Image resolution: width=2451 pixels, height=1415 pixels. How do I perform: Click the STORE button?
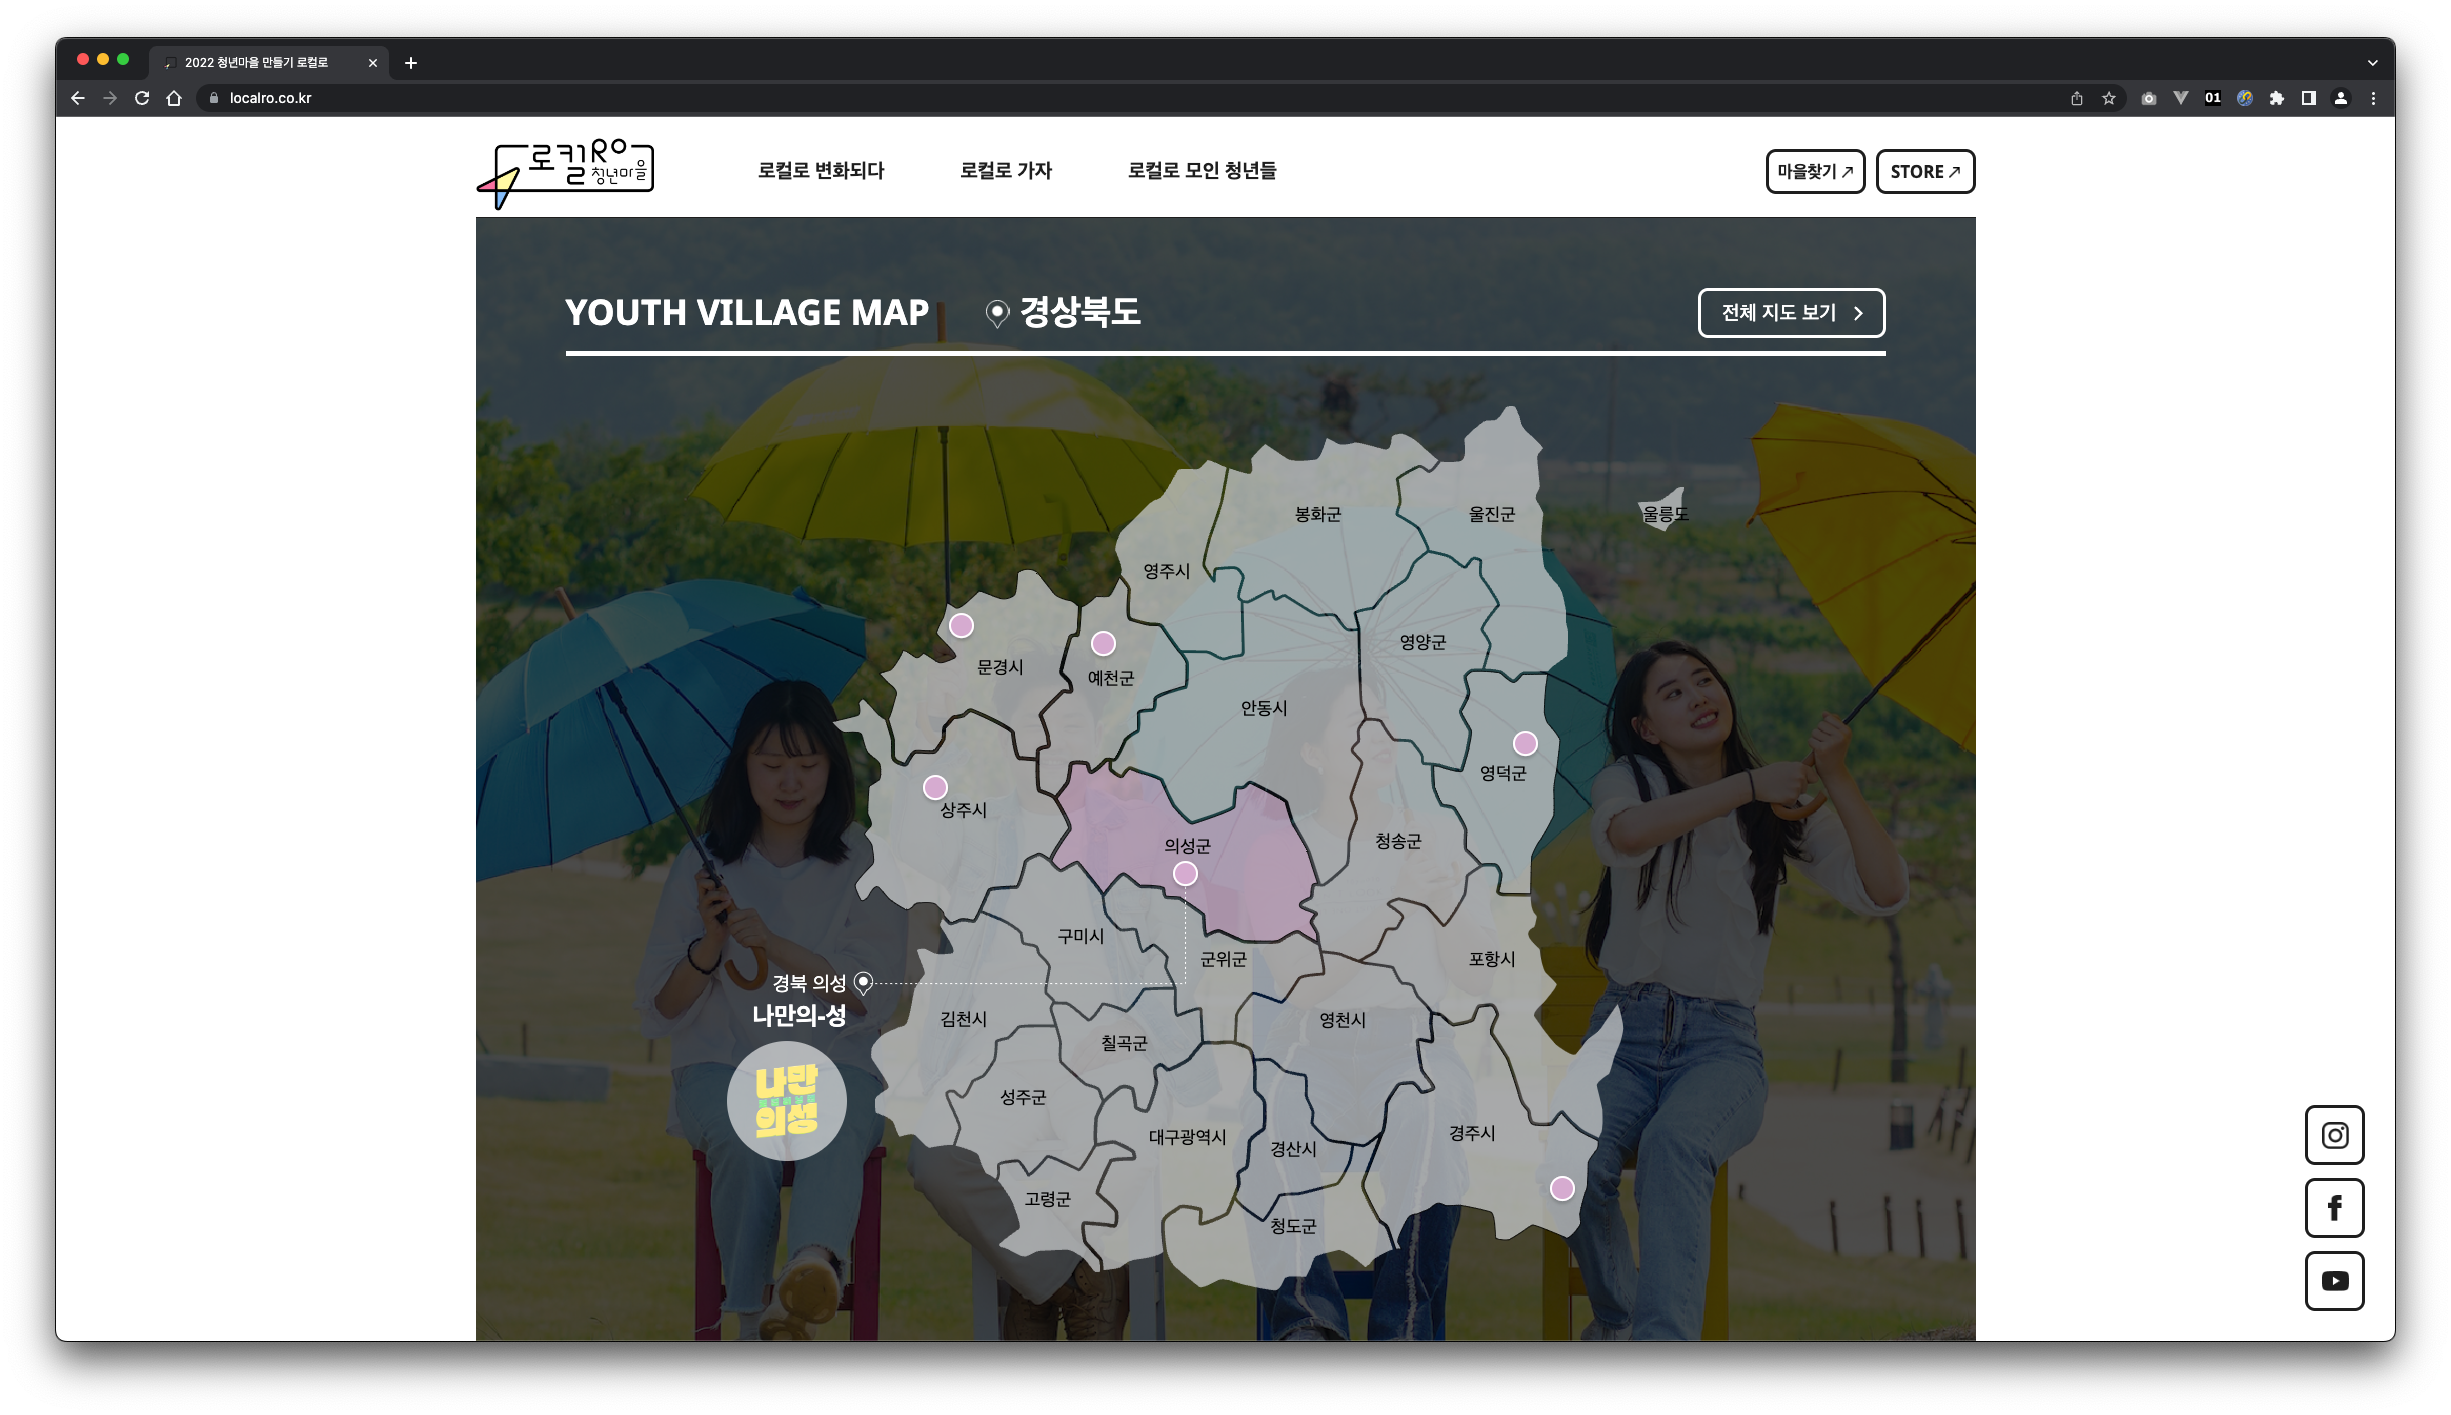(1925, 172)
